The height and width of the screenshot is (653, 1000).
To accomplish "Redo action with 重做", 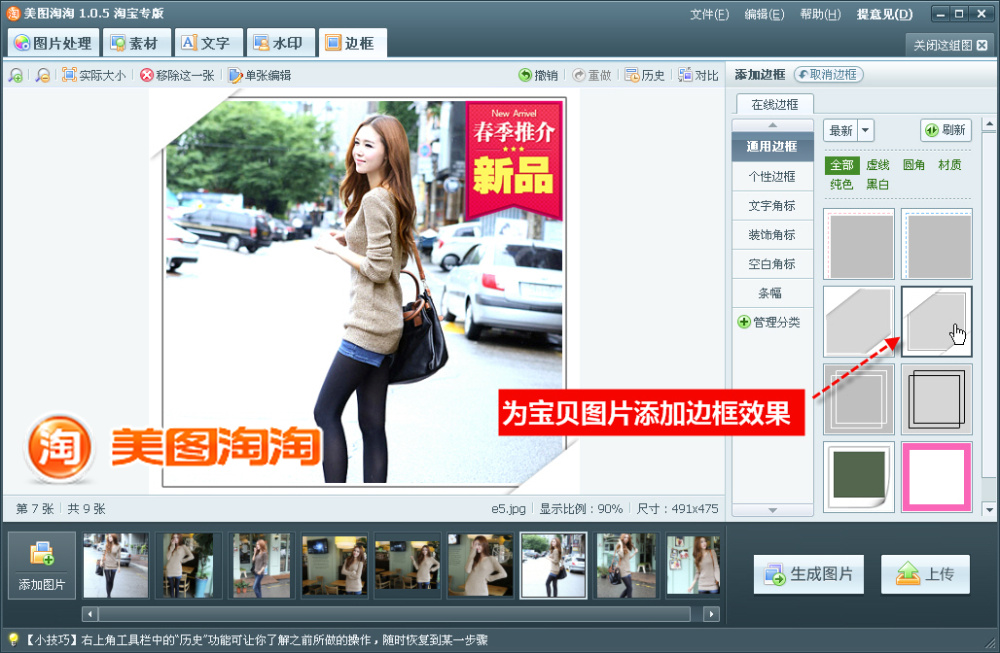I will 592,75.
